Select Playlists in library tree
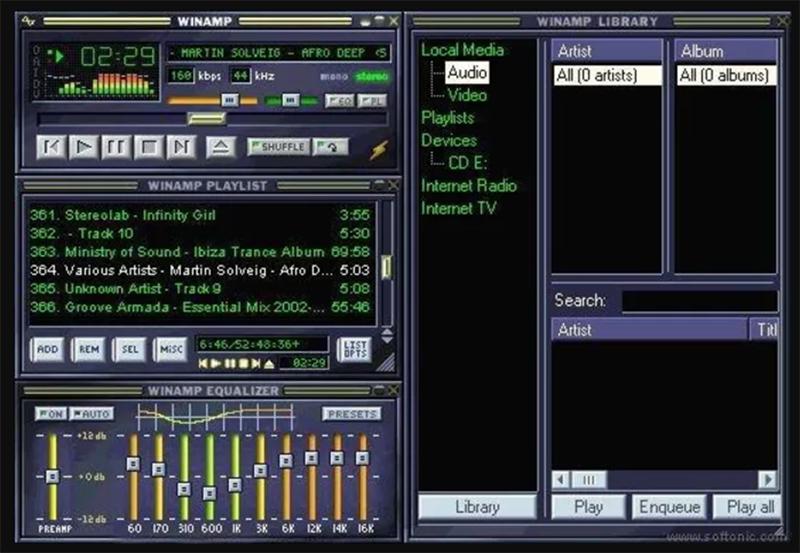Screen dimensions: 800x553 pyautogui.click(x=447, y=118)
